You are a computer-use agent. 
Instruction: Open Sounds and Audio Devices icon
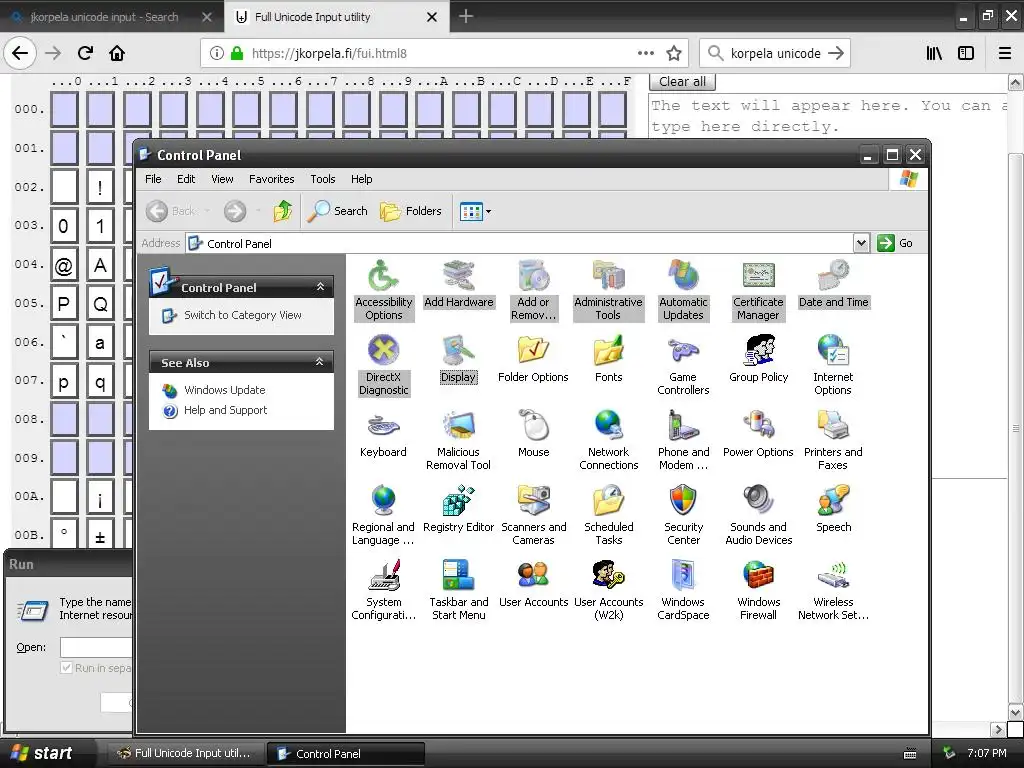[758, 516]
